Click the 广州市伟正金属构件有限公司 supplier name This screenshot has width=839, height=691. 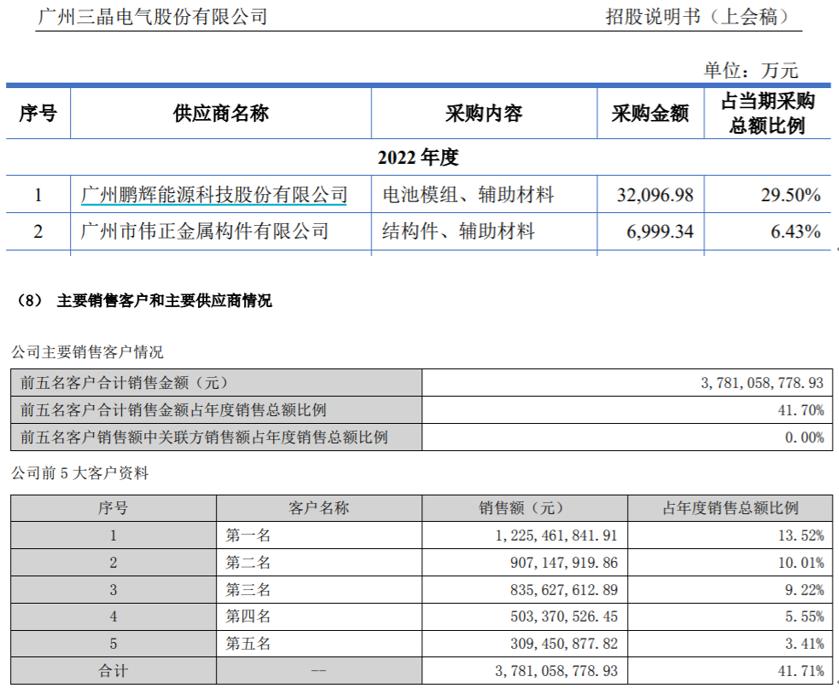click(x=204, y=231)
